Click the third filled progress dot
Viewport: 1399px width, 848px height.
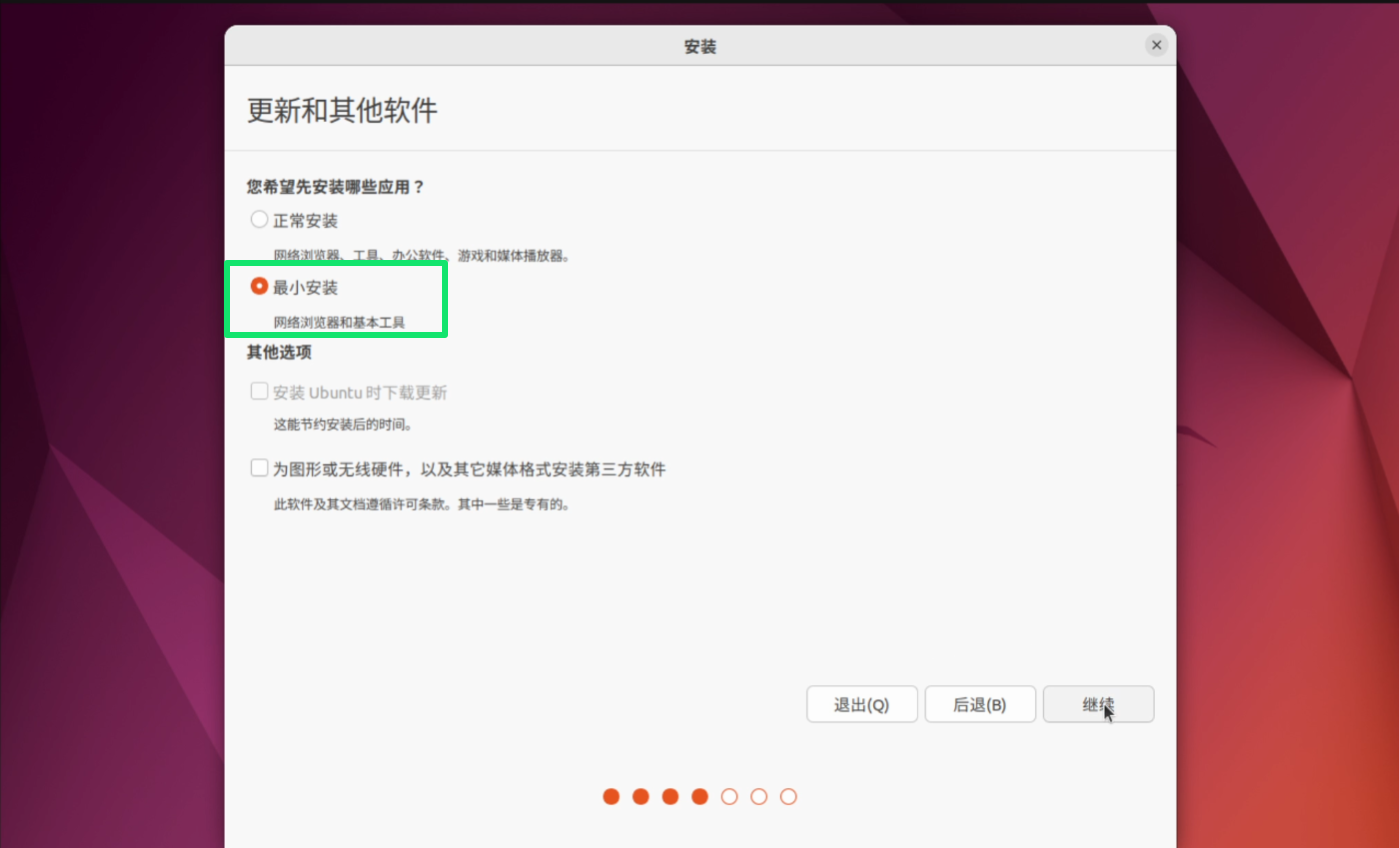click(670, 796)
